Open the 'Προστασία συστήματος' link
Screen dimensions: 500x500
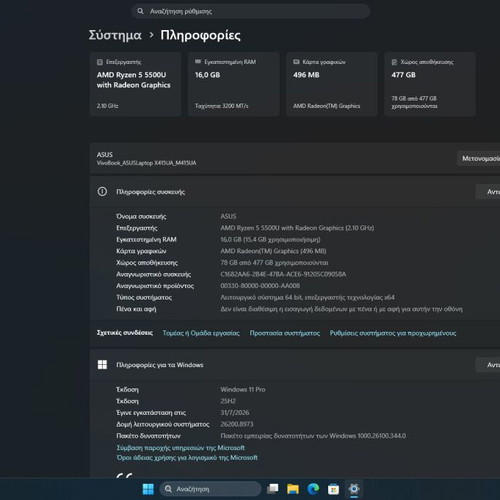(285, 333)
